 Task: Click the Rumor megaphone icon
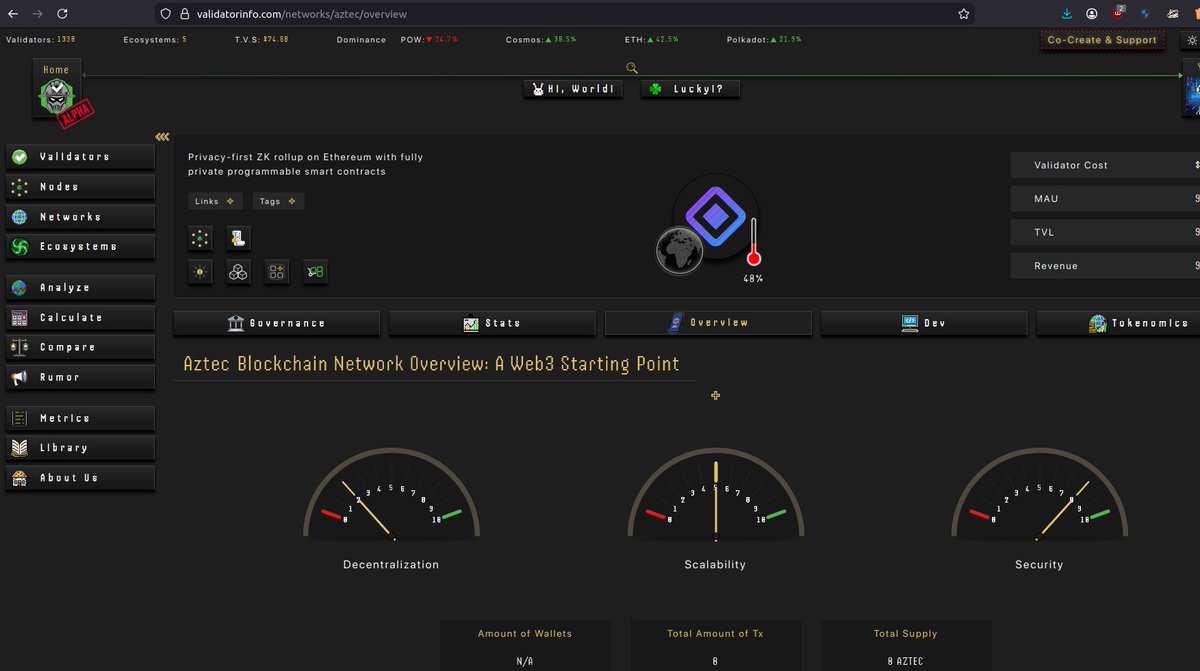[19, 378]
